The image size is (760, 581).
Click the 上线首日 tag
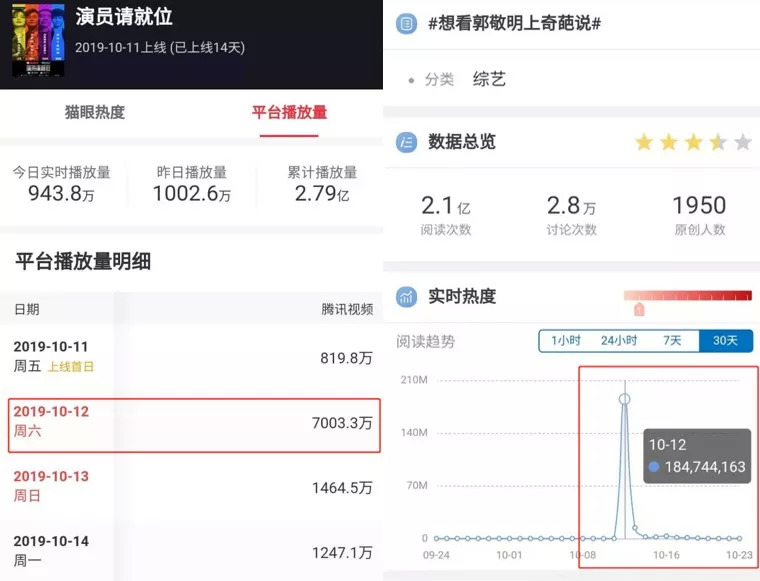tap(71, 367)
